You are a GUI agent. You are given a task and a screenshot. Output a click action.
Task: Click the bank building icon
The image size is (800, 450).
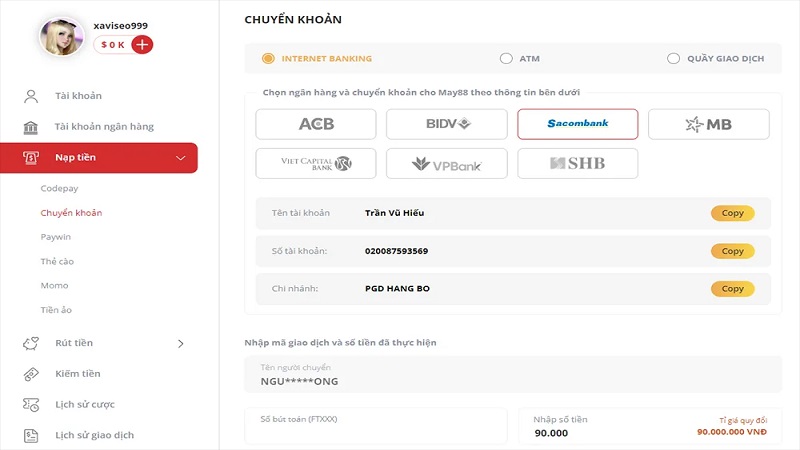click(x=31, y=127)
